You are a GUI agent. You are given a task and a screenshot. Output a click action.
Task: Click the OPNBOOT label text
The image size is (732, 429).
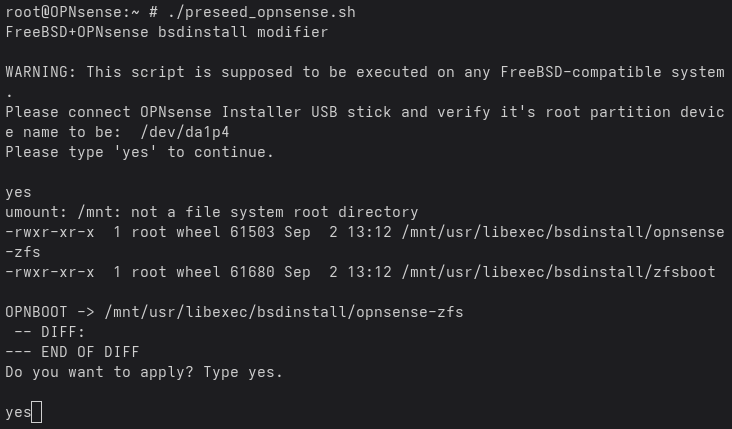click(36, 312)
